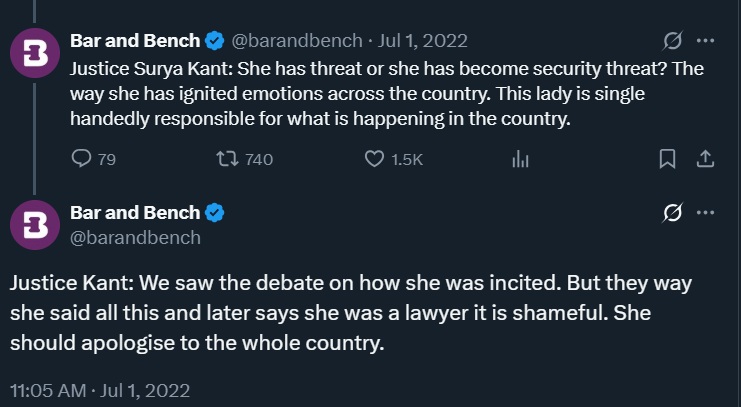The width and height of the screenshot is (741, 407).
Task: Click the "11:05 AM · Jul 1, 2022" timestamp
Action: pyautogui.click(x=100, y=388)
